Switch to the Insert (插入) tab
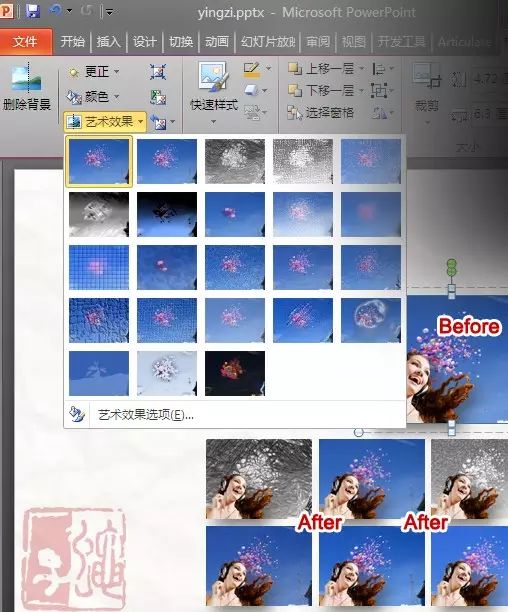Viewport: 508px width, 612px height. click(108, 41)
